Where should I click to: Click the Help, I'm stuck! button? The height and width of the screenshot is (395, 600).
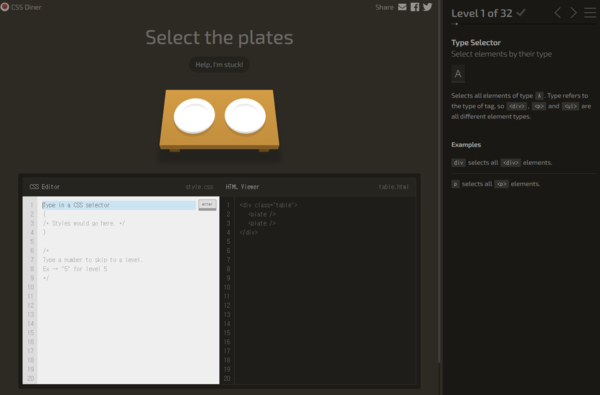[x=219, y=64]
